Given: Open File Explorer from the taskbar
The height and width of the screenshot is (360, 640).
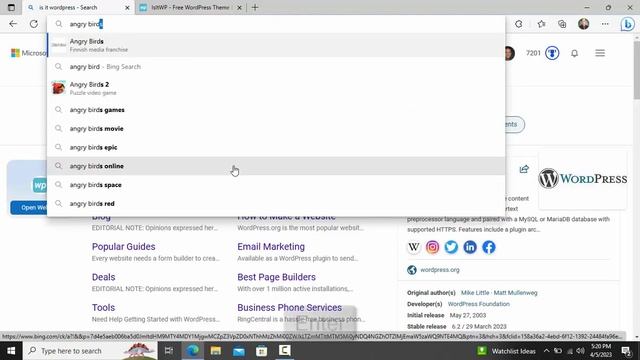Looking at the screenshot, I should coord(216,351).
